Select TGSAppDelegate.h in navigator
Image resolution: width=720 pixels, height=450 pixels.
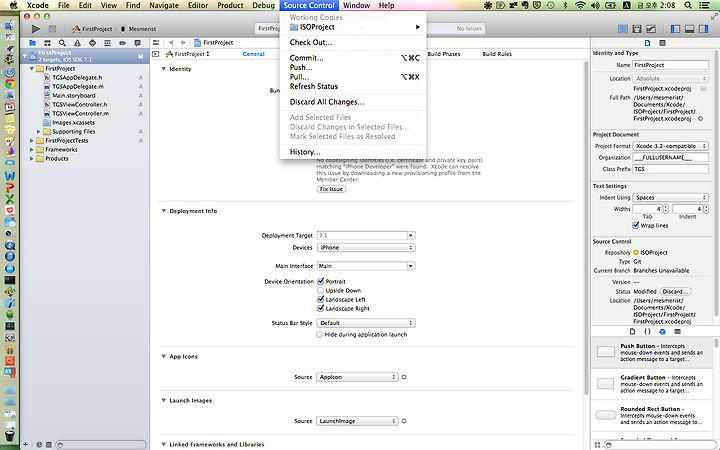point(77,78)
